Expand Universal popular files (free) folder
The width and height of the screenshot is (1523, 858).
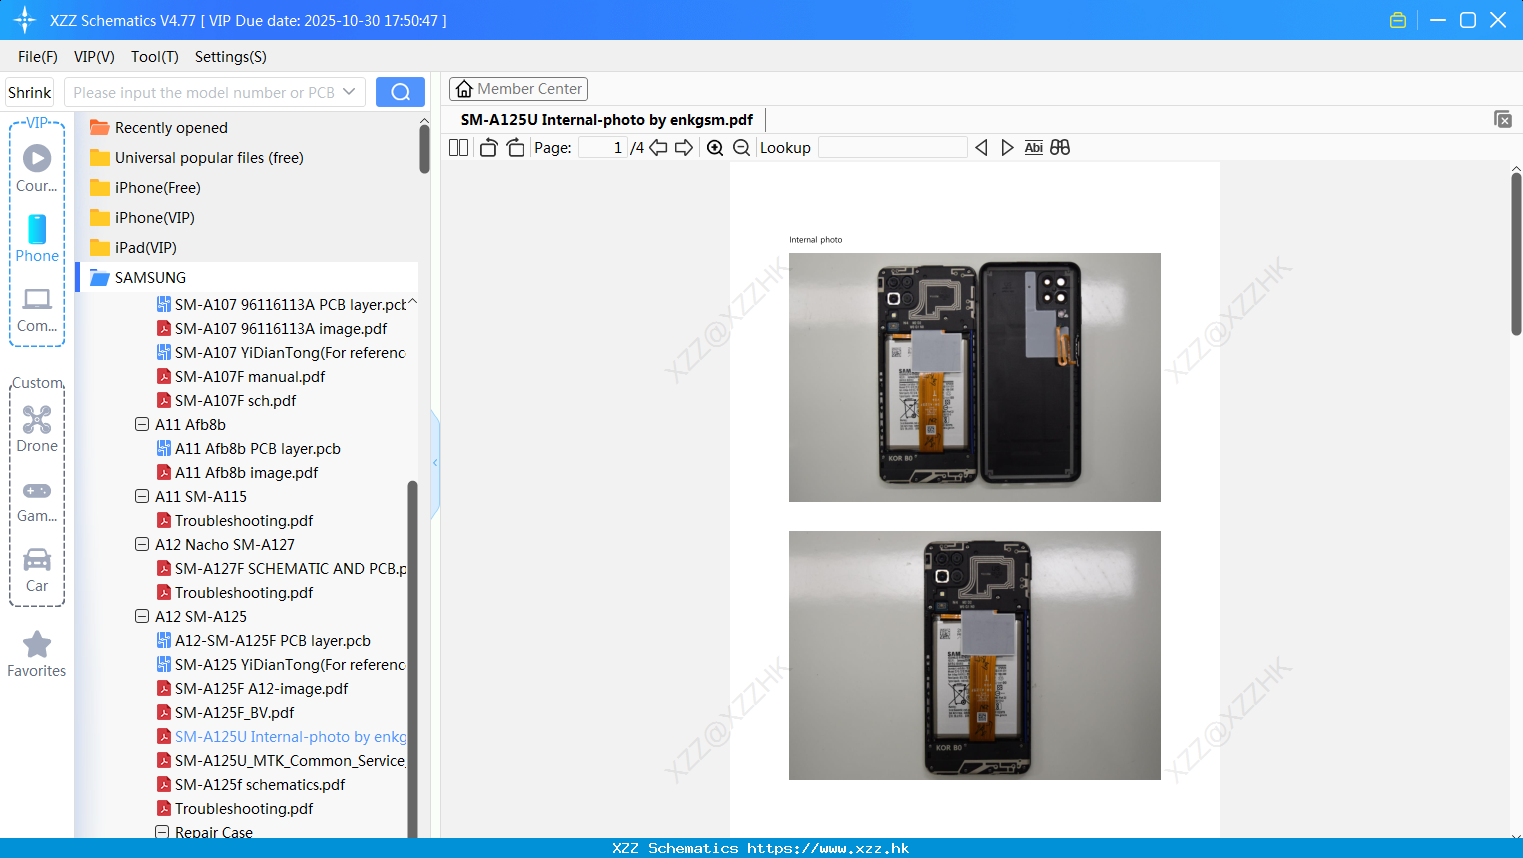click(209, 157)
